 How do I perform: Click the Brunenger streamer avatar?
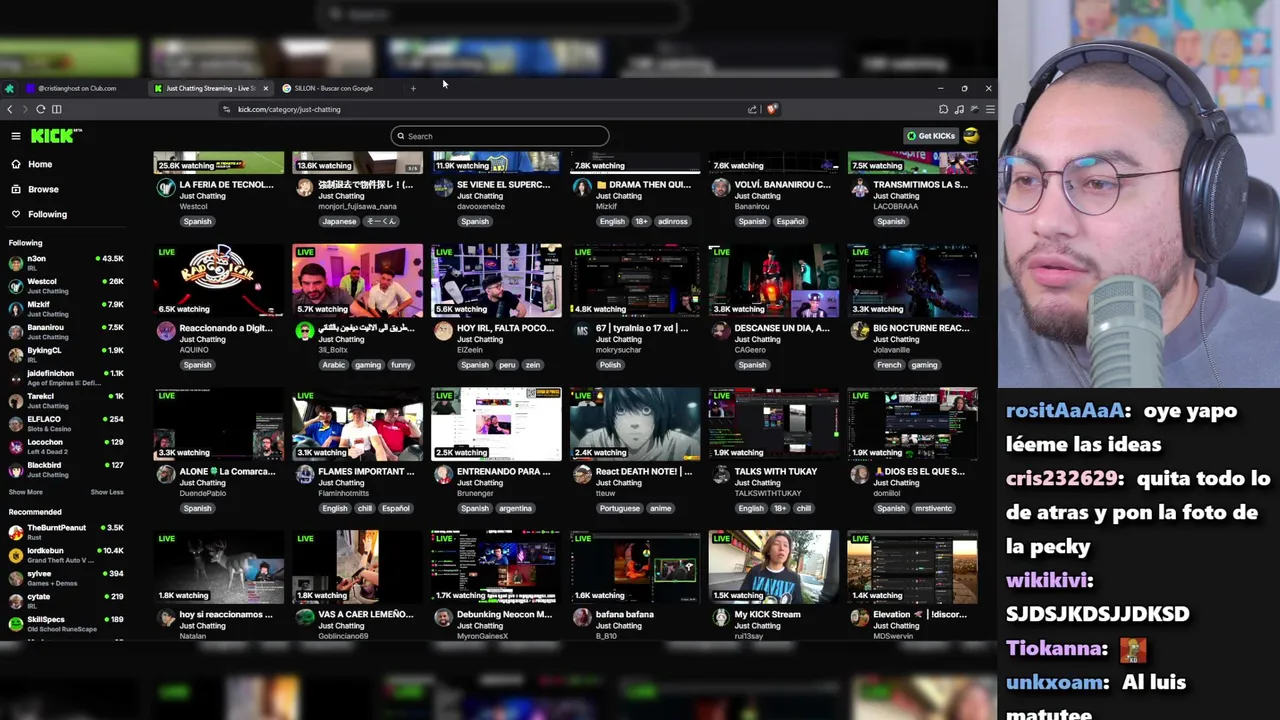(443, 474)
